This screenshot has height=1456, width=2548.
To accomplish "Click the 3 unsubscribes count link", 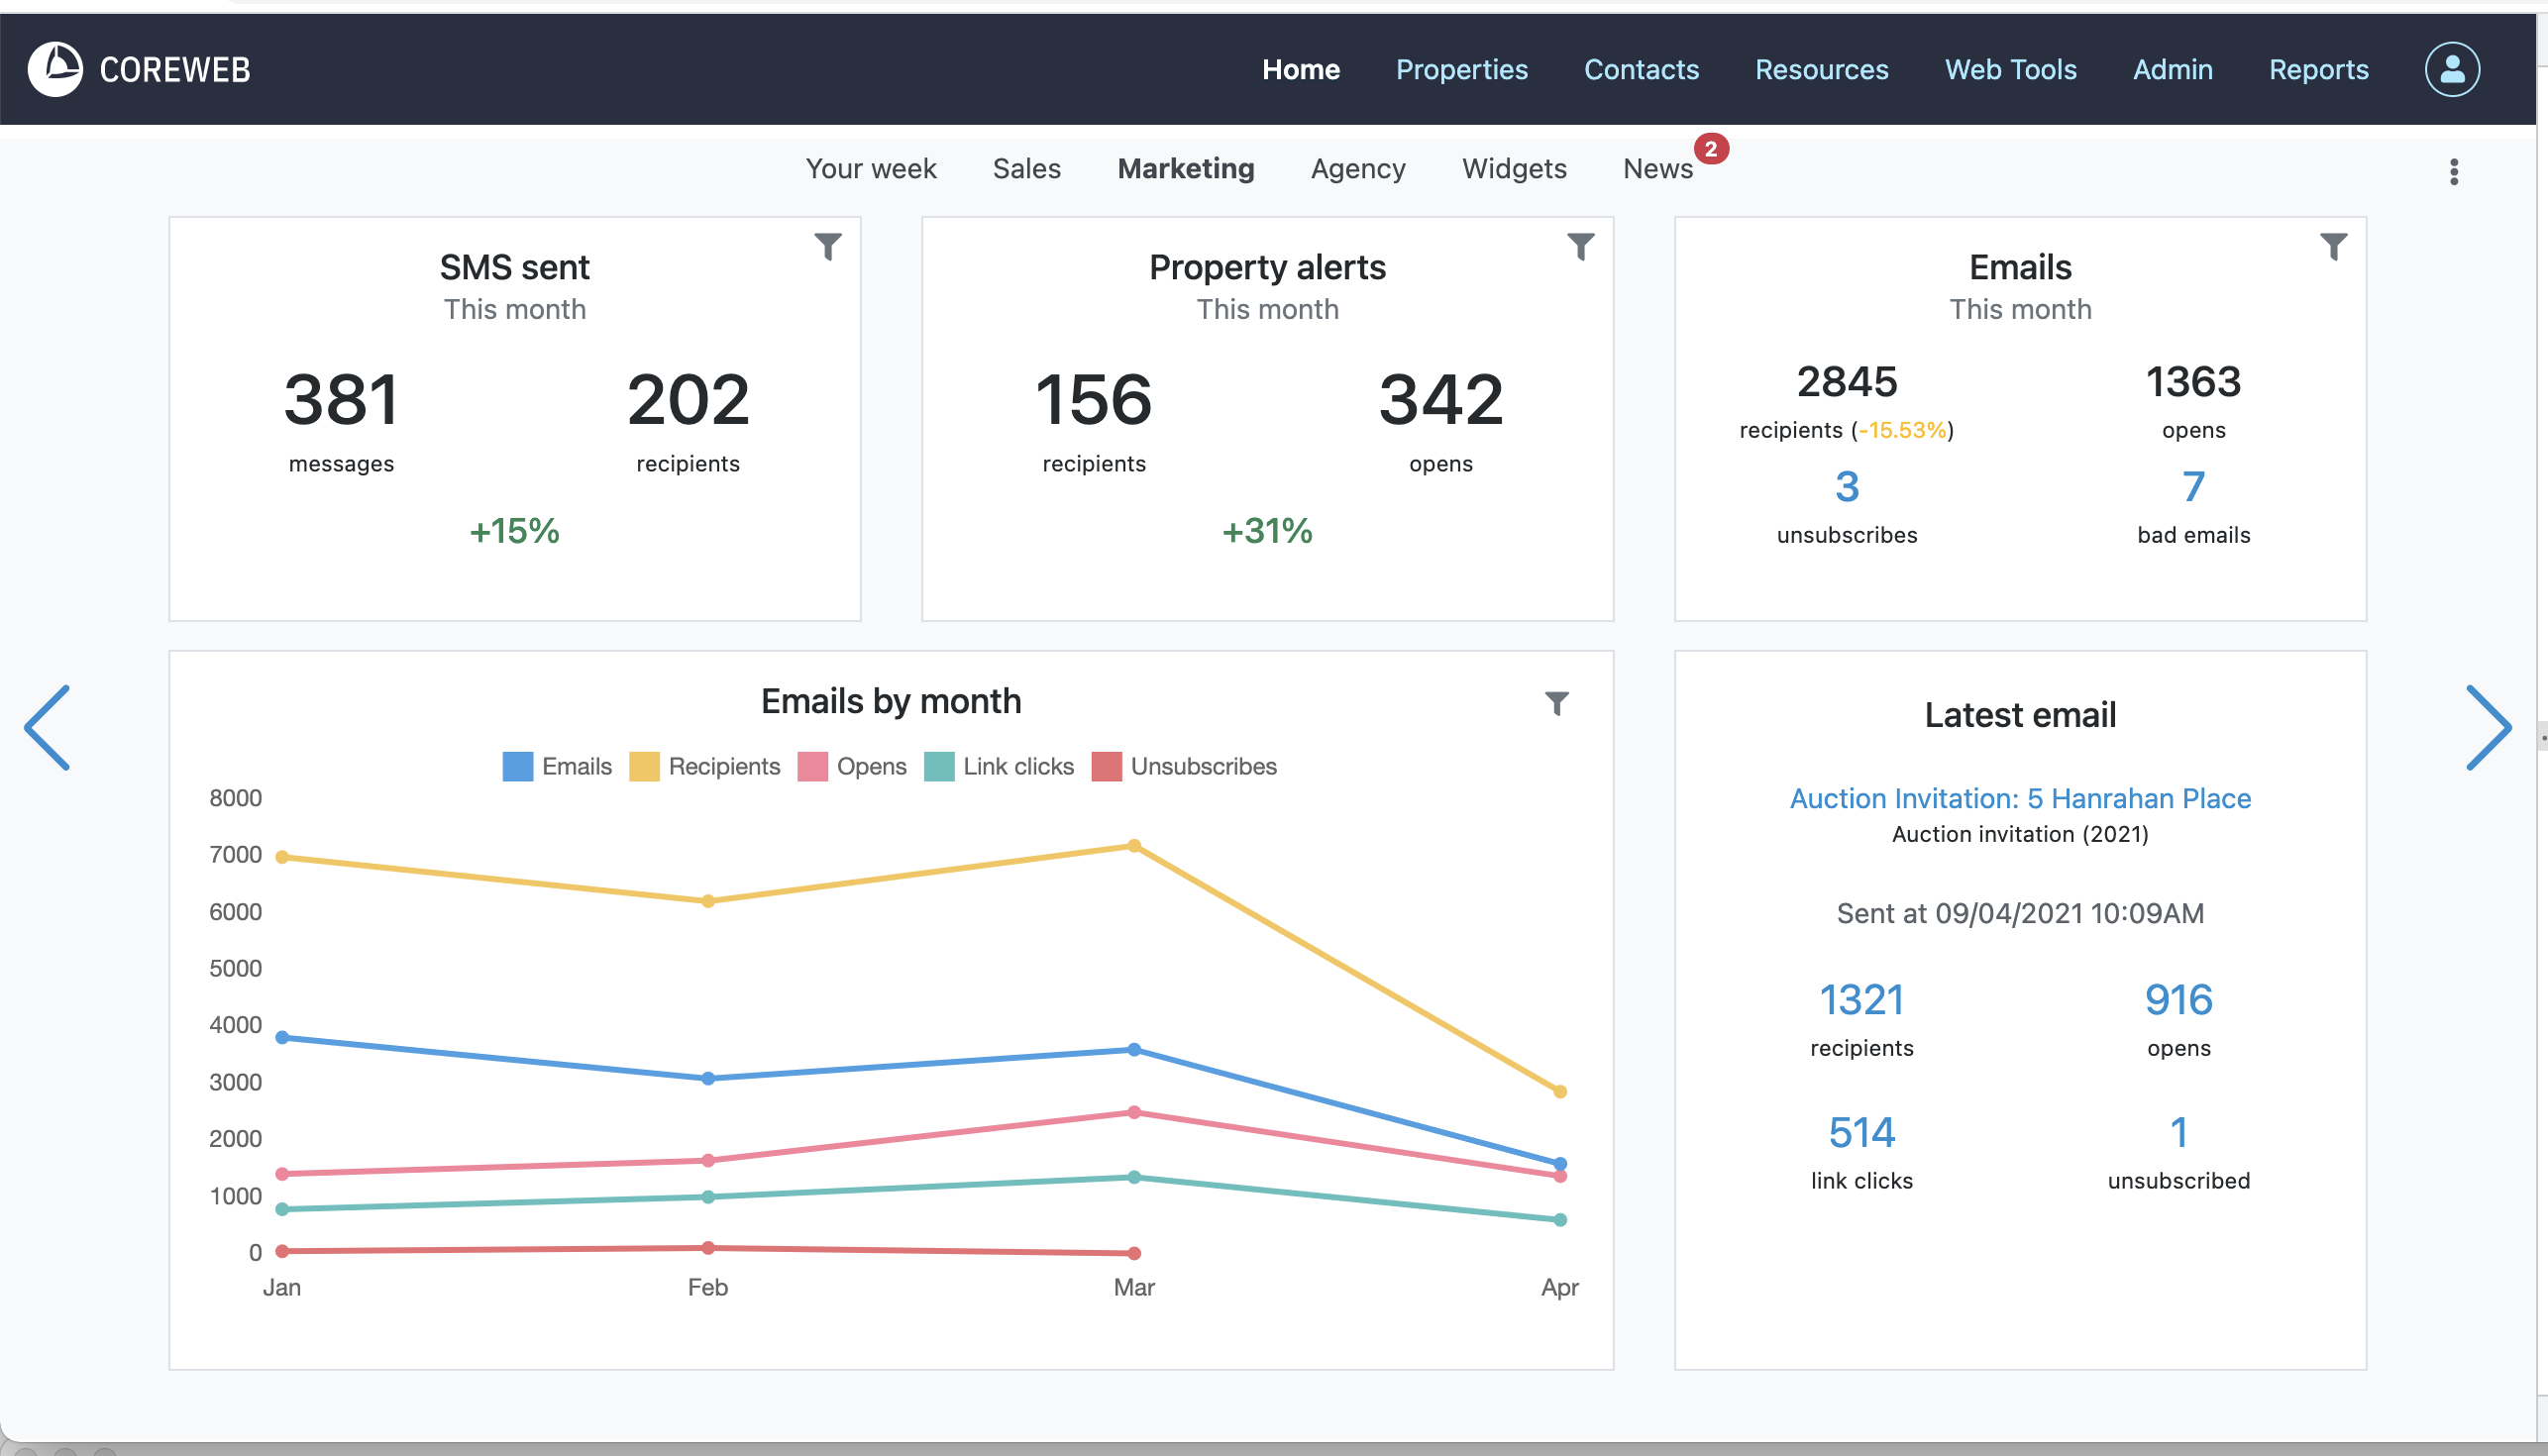I will (1846, 487).
